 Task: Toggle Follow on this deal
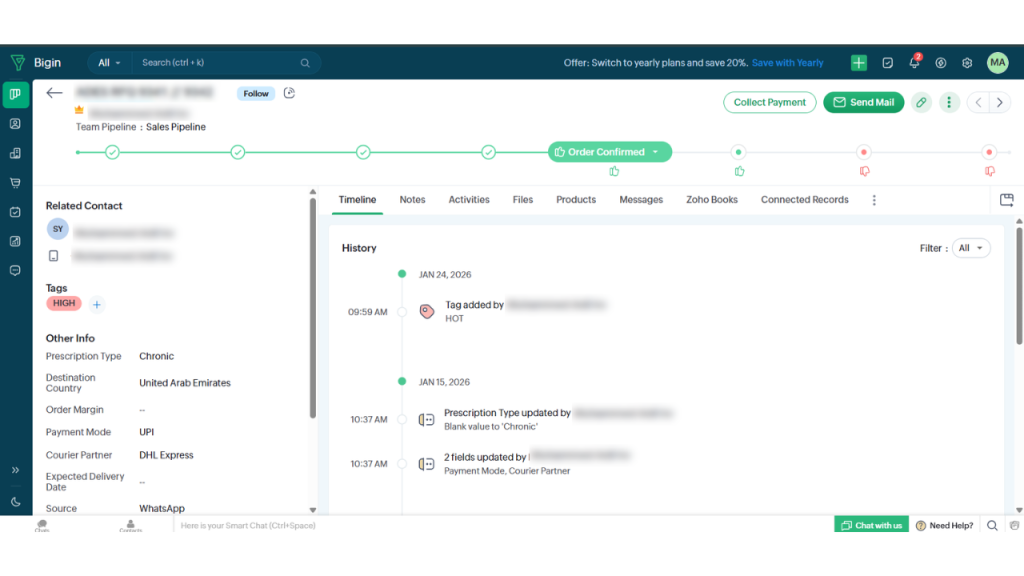(256, 94)
